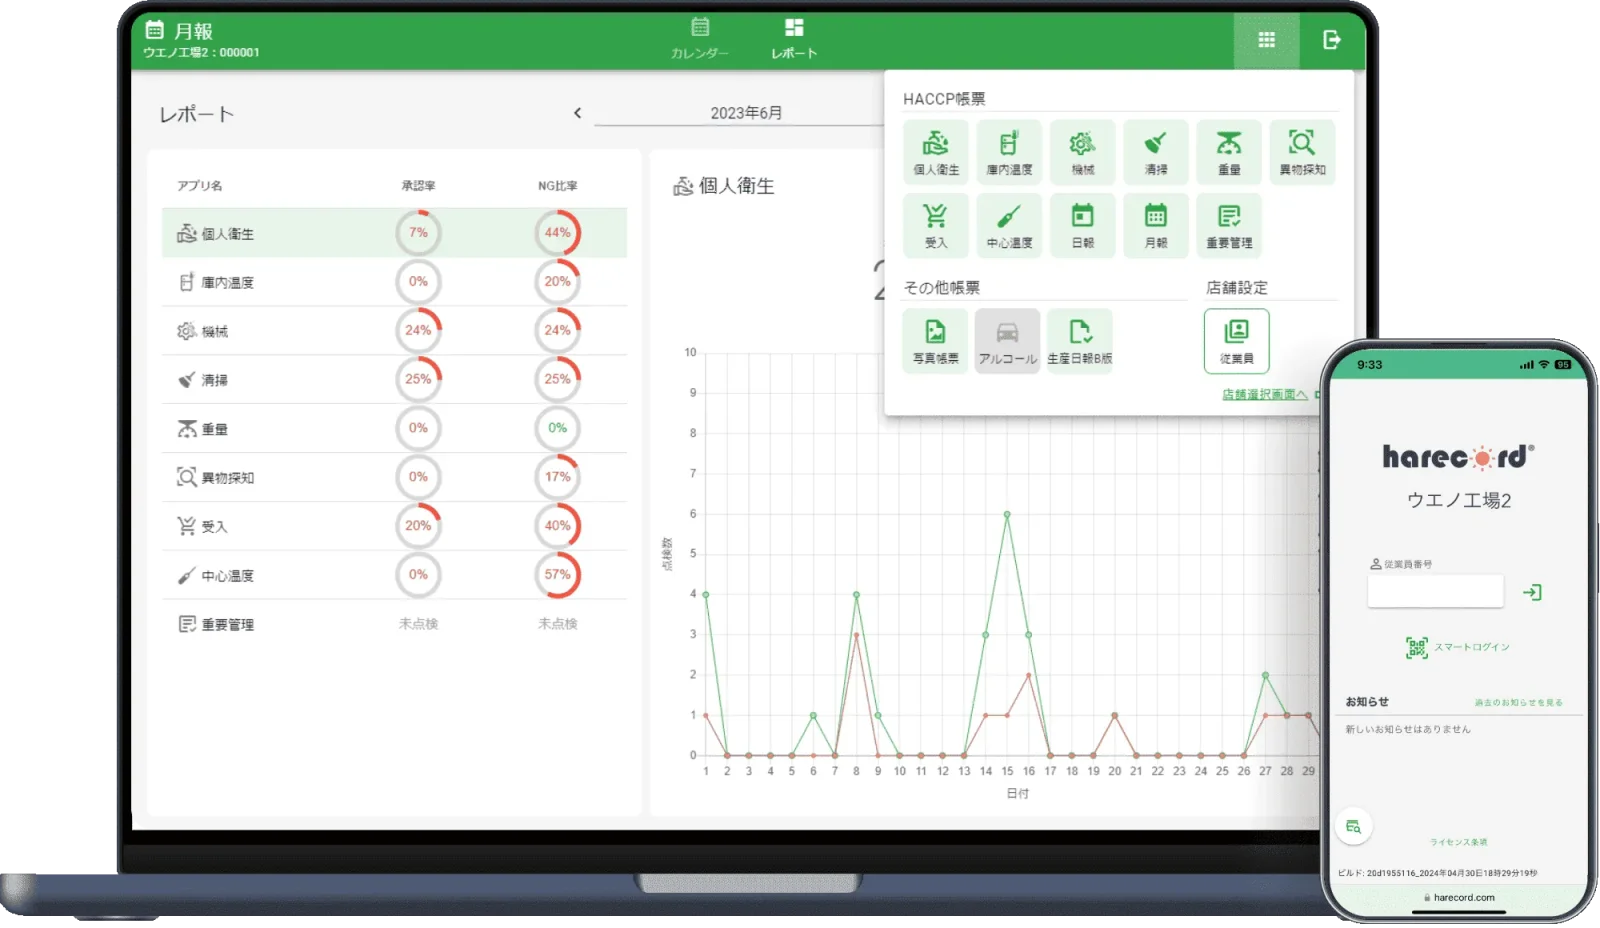Tap 過去のお知らせを見る link on phone
The image size is (1600, 928).
pyautogui.click(x=1518, y=703)
